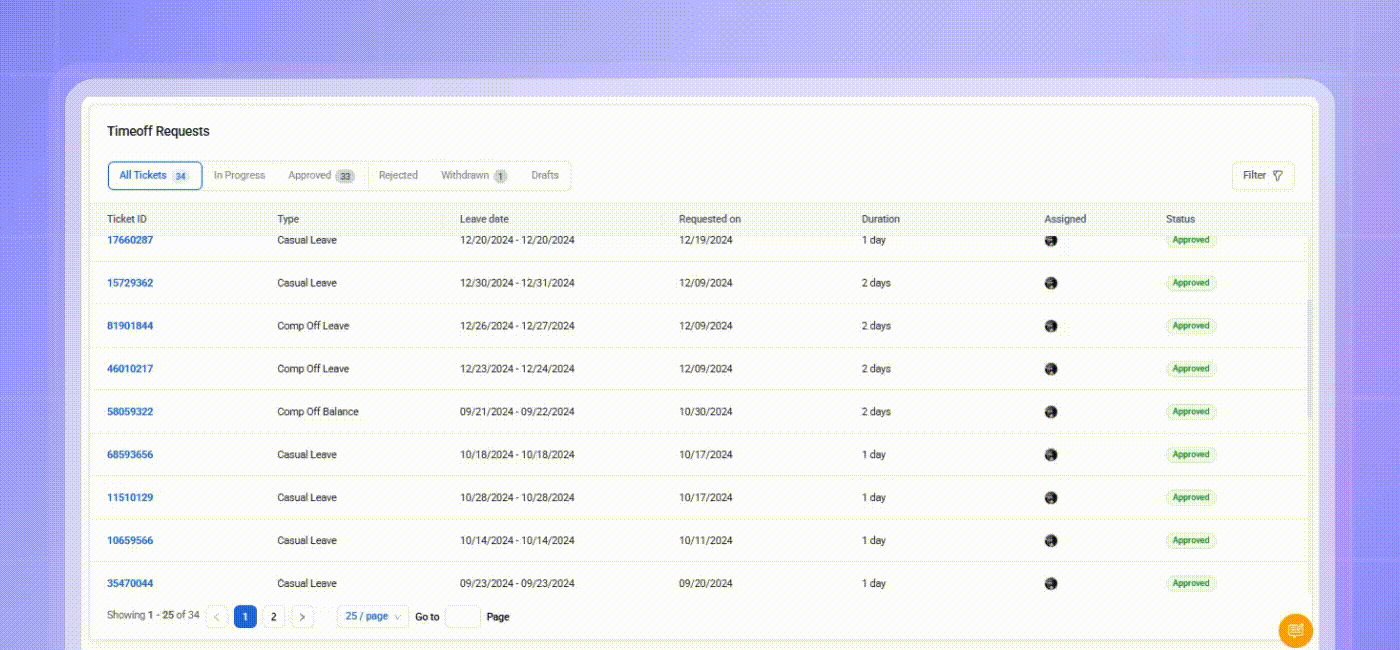Click assignee avatar for ticket 15729362

(x=1051, y=283)
